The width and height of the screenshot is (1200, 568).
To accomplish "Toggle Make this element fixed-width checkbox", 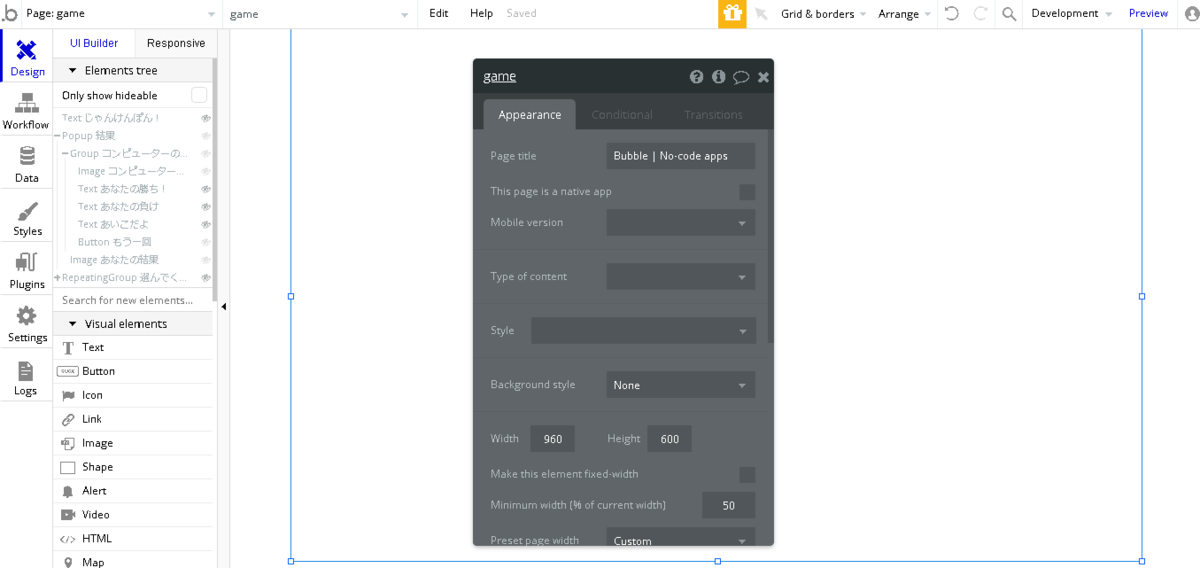I will coord(747,475).
